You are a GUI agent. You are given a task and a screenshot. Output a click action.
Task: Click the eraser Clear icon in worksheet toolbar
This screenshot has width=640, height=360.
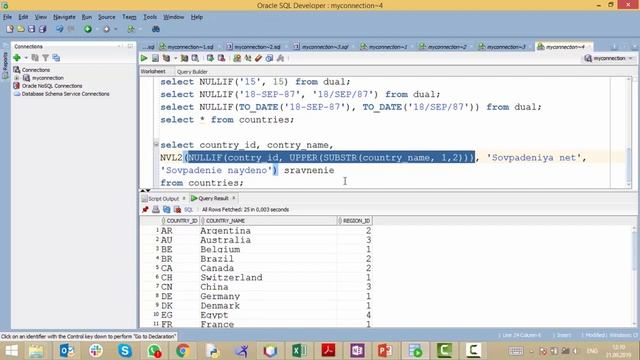point(258,58)
